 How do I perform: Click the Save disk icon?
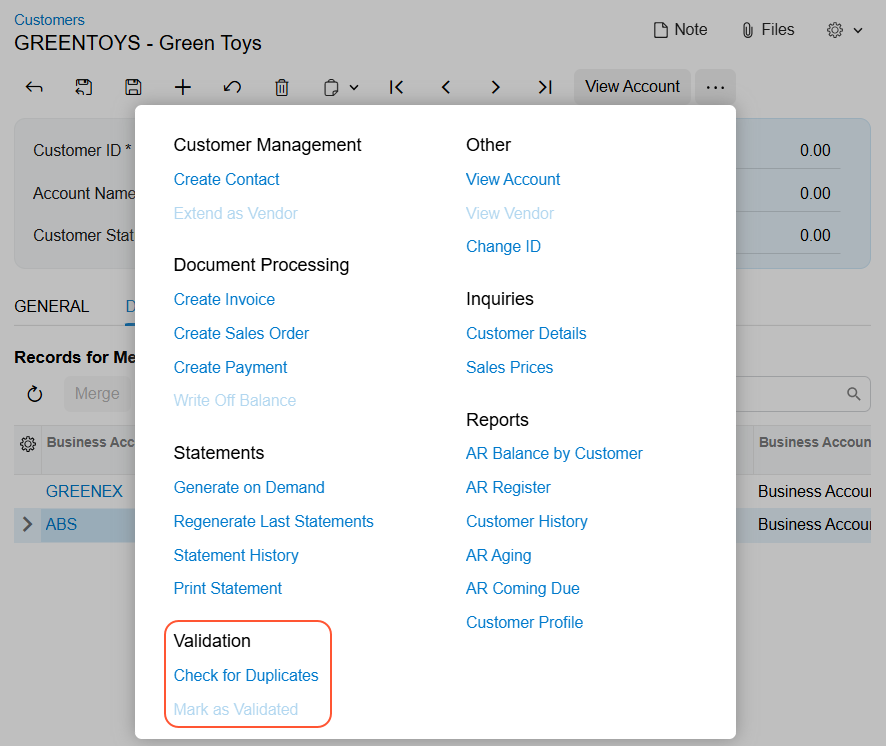click(133, 87)
